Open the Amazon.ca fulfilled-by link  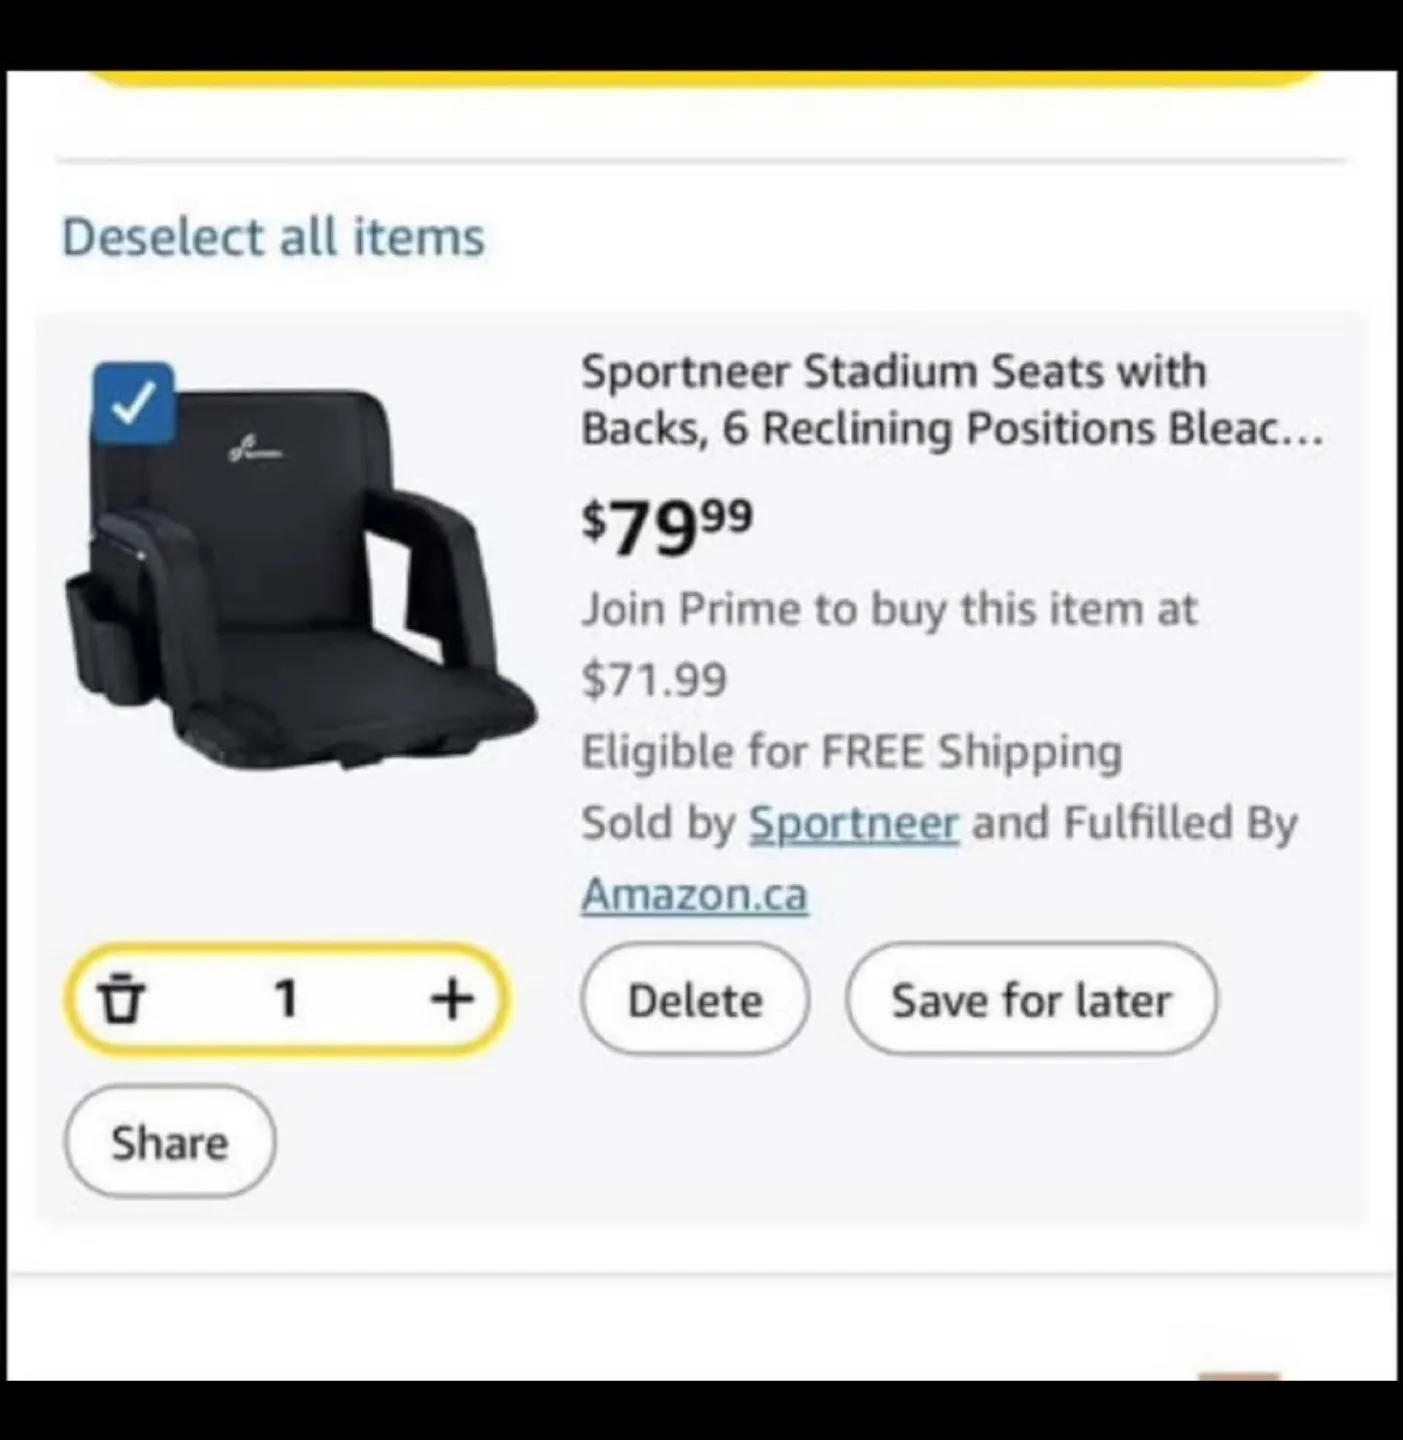click(x=695, y=894)
